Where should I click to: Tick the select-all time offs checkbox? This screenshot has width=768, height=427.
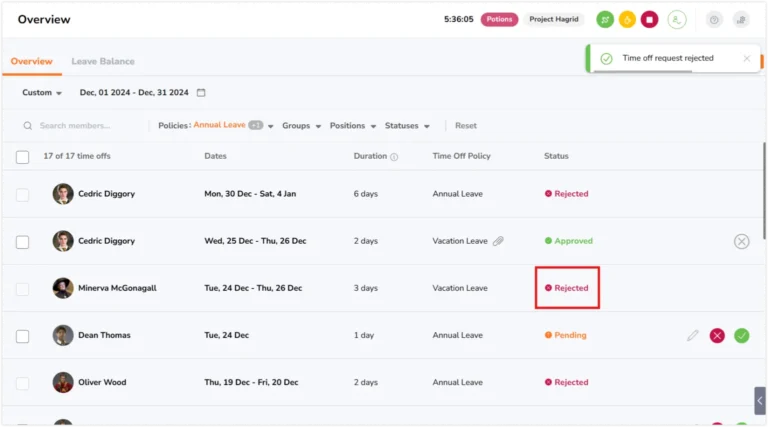[23, 157]
